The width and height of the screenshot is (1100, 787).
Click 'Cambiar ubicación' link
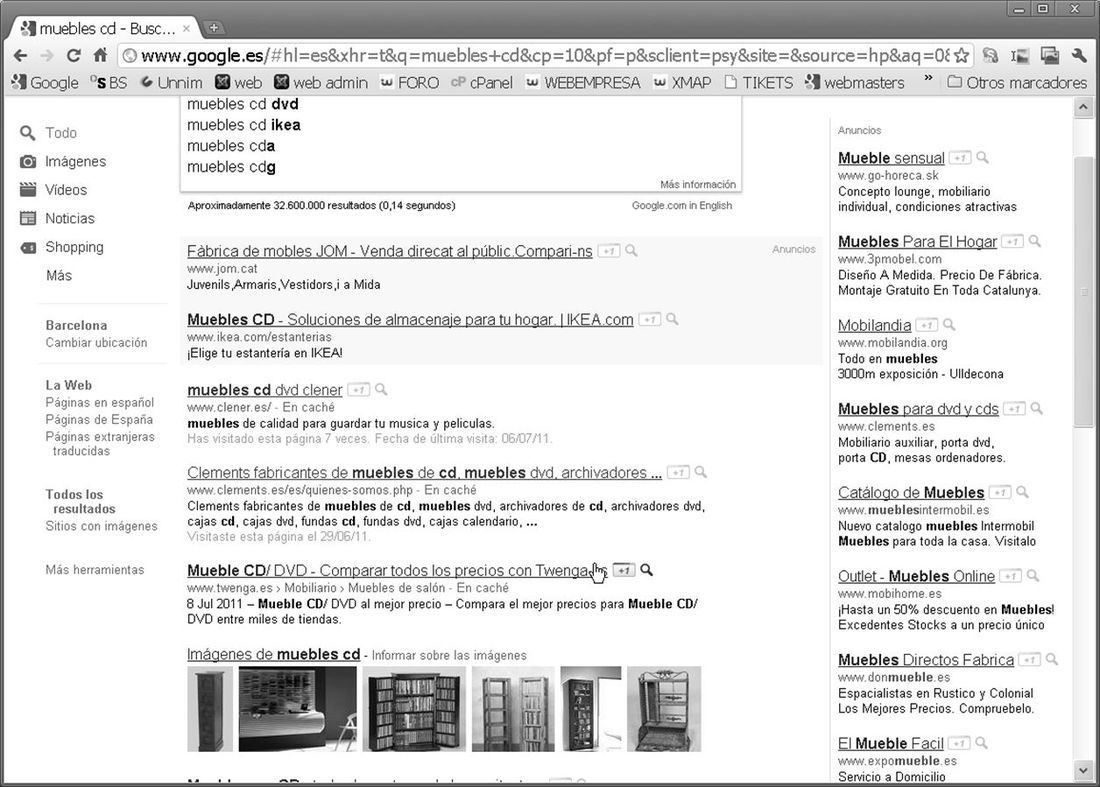[x=96, y=342]
